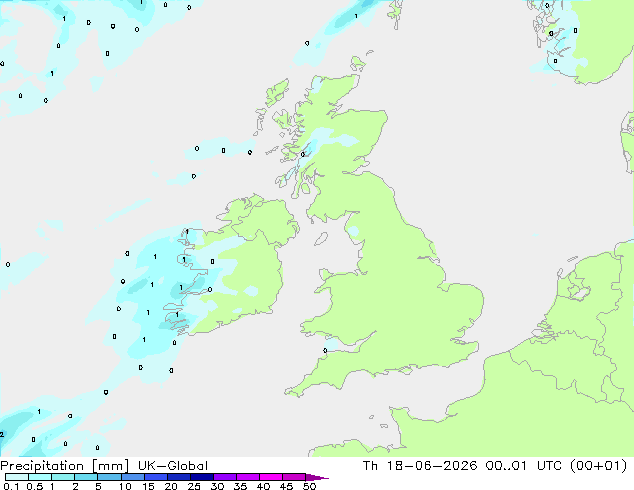Screen dimensions: 634x490
Task: Click the '50' legend scale label
Action: 309,486
